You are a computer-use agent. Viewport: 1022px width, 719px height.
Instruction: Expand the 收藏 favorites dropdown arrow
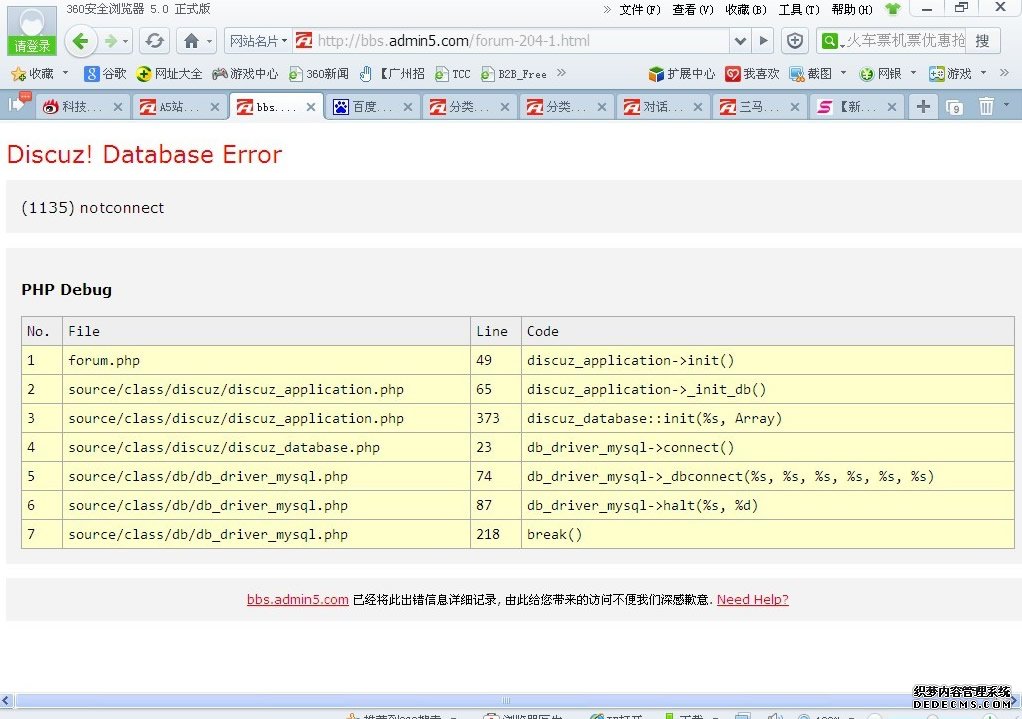click(65, 73)
